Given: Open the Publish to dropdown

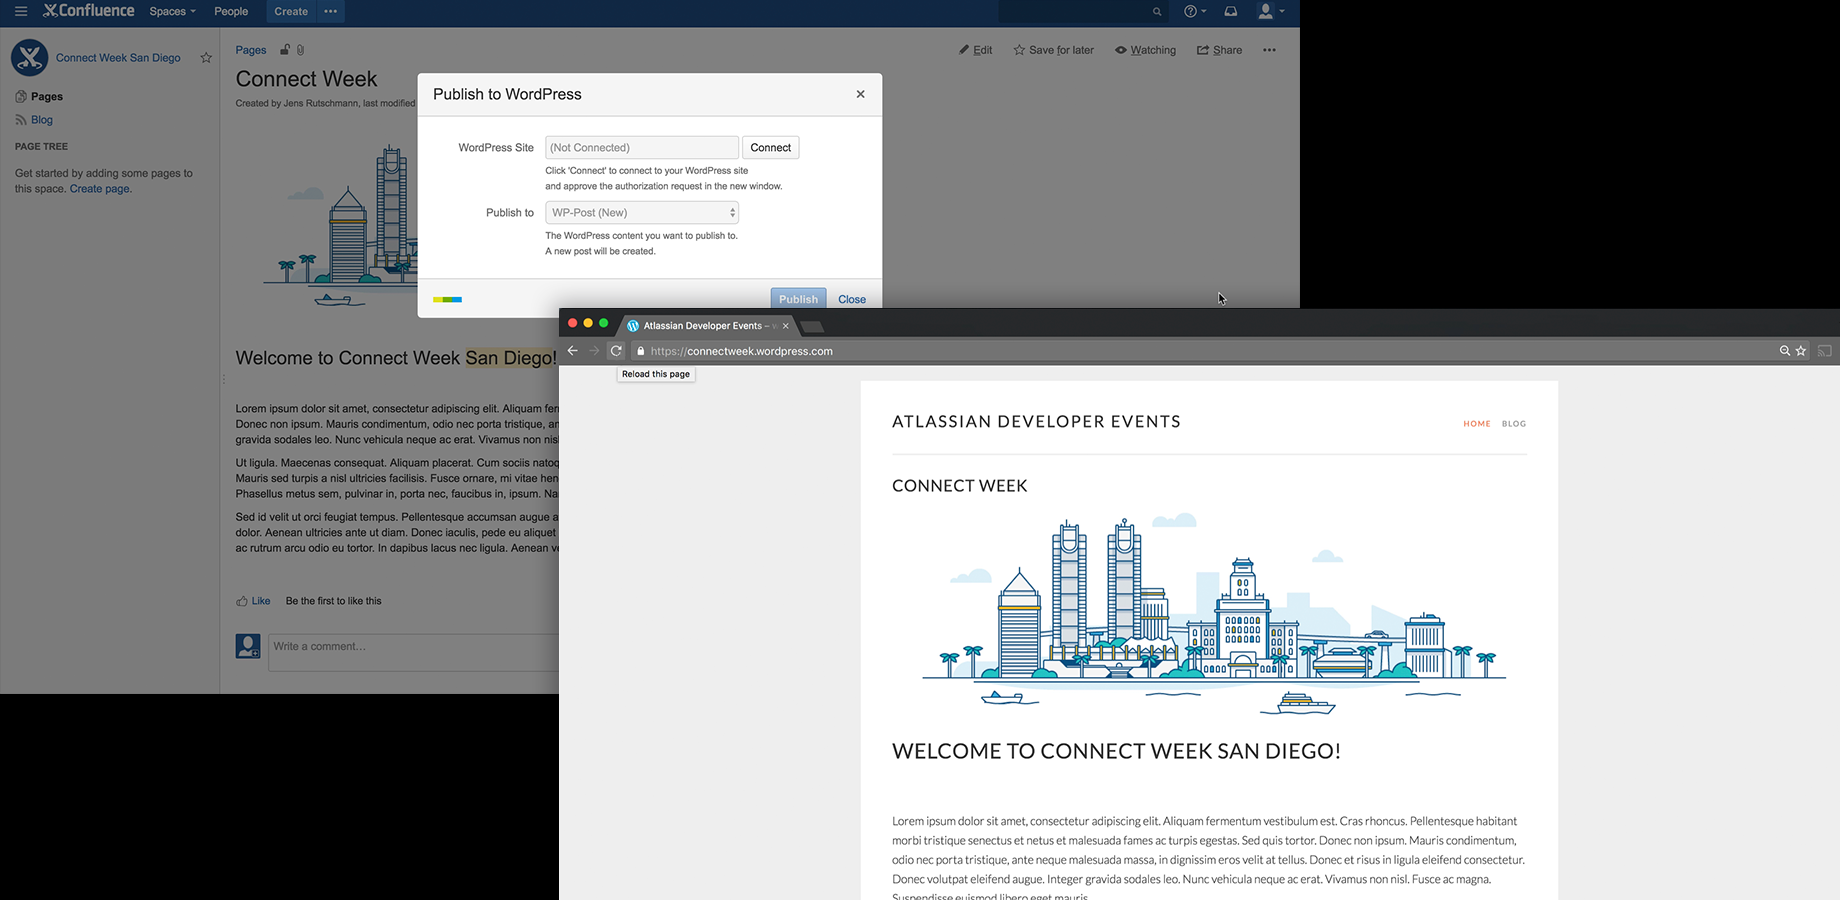Looking at the screenshot, I should point(642,213).
